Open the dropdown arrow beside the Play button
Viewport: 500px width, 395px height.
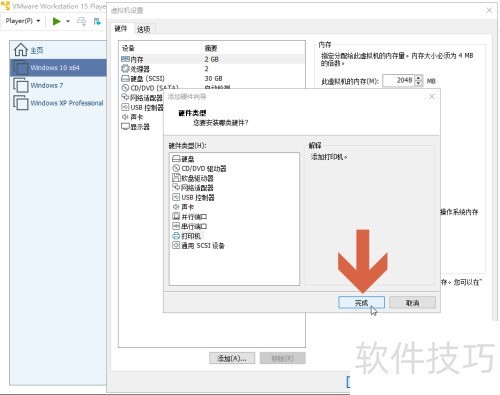pyautogui.click(x=68, y=21)
